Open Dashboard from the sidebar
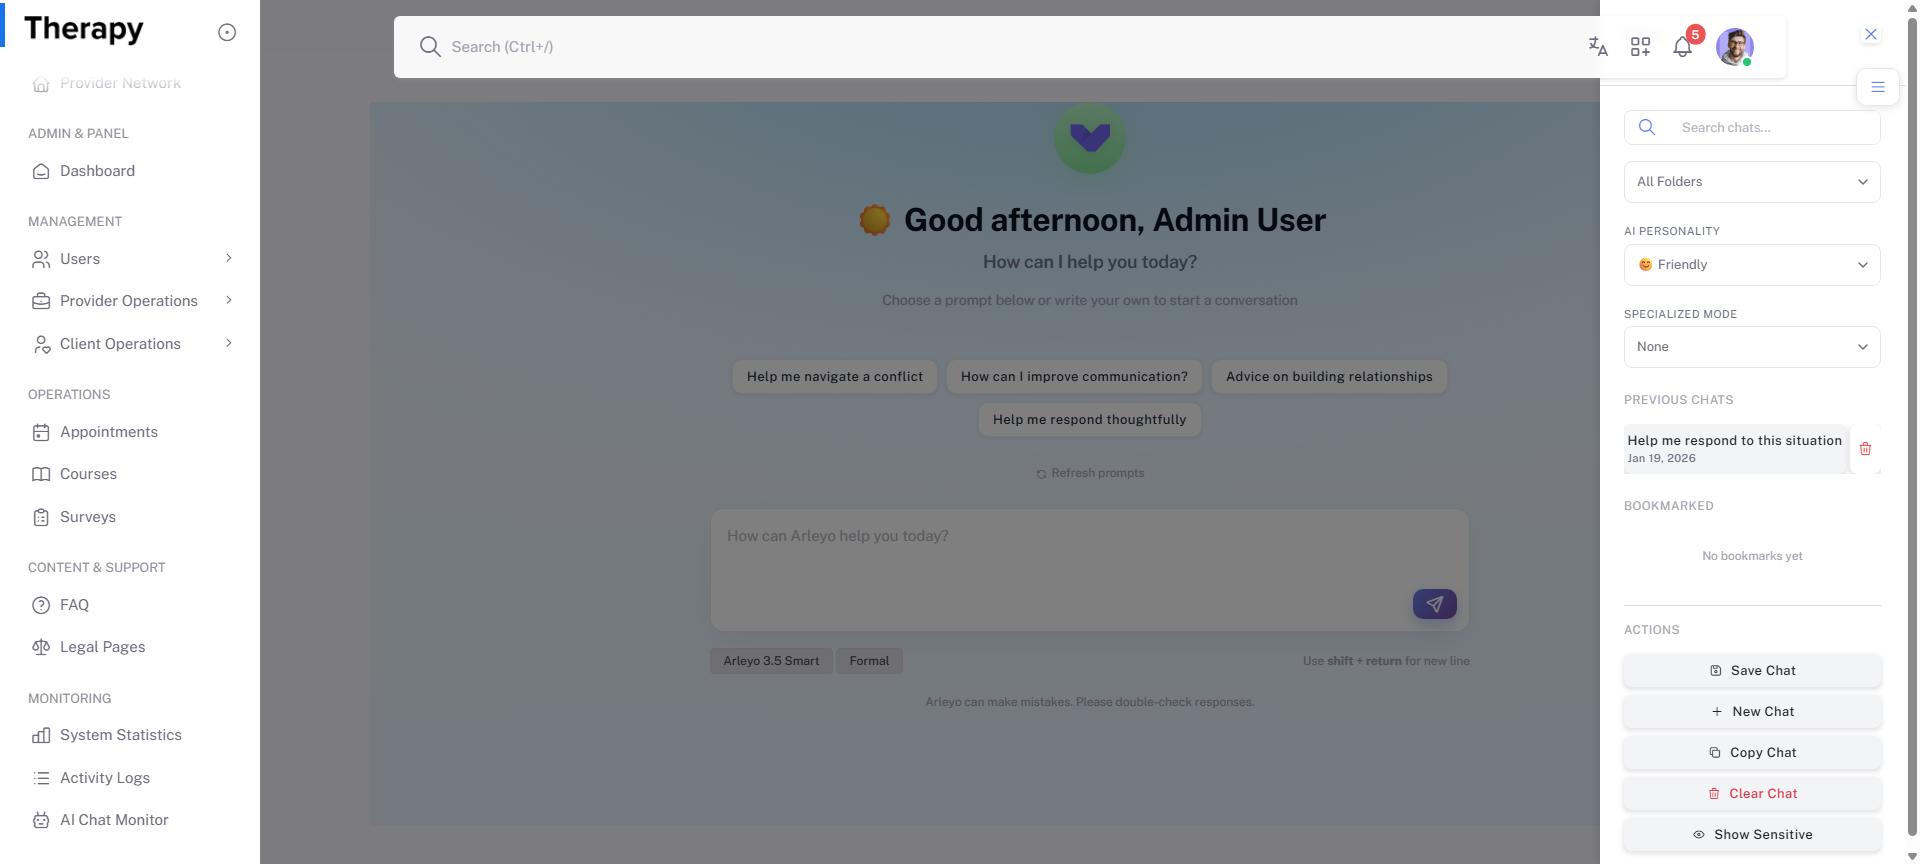The width and height of the screenshot is (1920, 864). click(130, 171)
